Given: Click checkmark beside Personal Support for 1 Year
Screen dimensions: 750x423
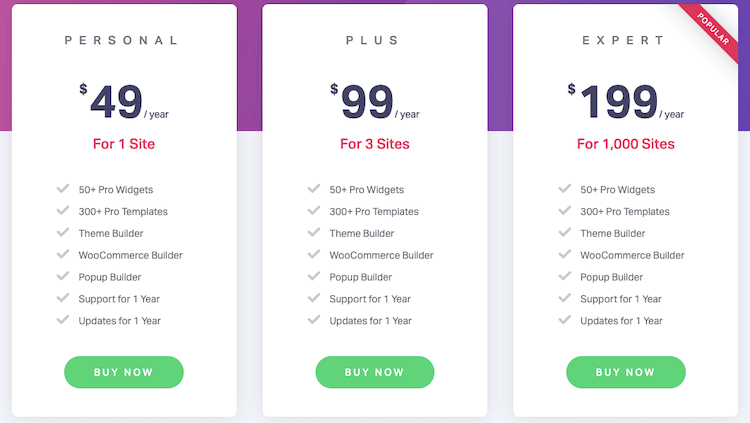Looking at the screenshot, I should [63, 298].
